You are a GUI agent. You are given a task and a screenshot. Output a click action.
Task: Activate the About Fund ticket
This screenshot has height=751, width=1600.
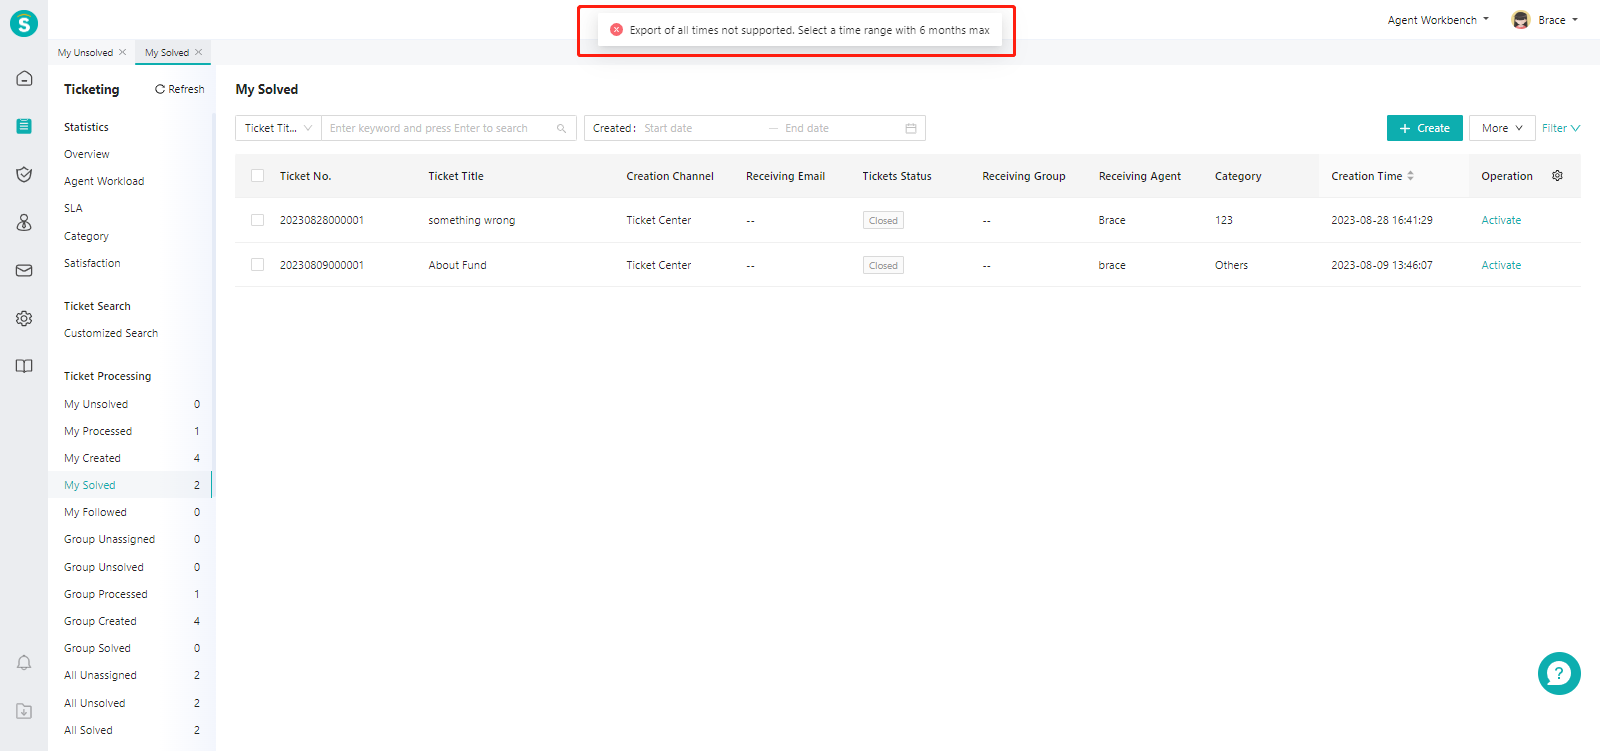(x=1501, y=265)
